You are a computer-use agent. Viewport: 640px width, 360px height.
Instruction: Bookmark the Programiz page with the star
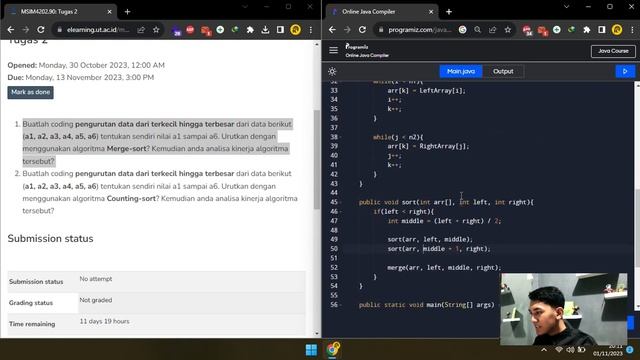(508, 30)
